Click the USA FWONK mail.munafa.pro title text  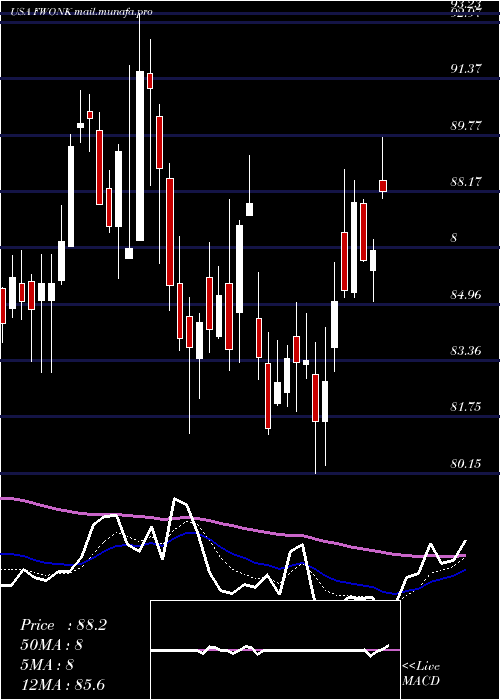(81, 12)
